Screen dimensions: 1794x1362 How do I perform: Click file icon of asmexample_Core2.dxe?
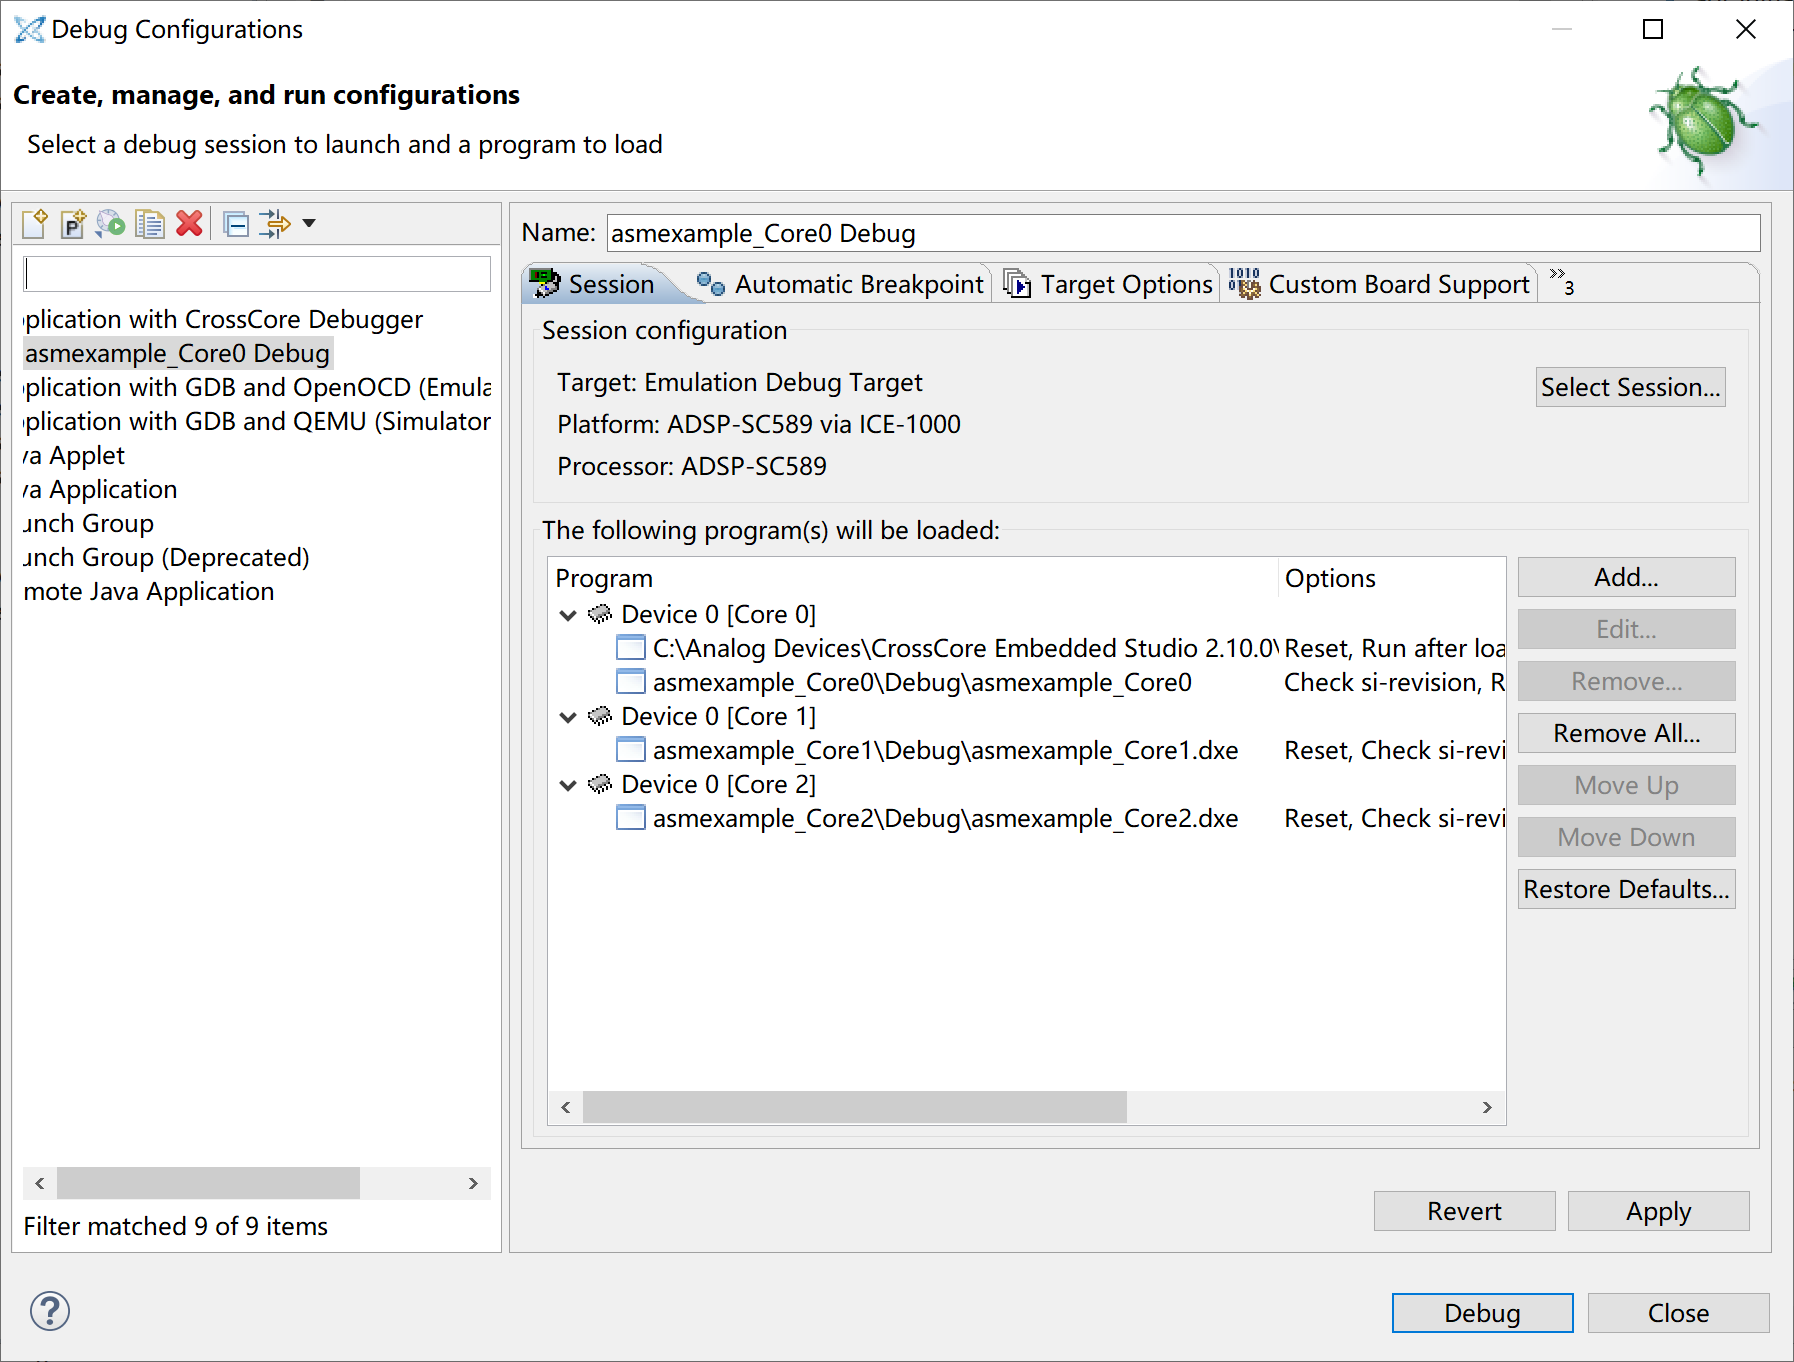631,818
